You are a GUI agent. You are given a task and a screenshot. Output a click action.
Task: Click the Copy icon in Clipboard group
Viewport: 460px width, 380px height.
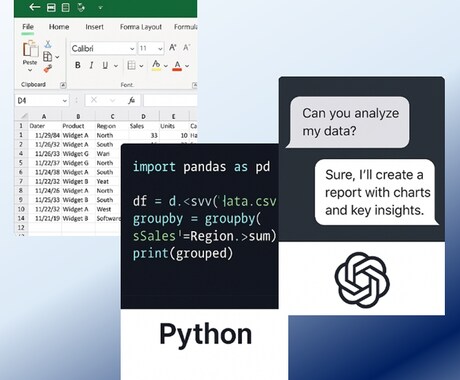[x=48, y=57]
